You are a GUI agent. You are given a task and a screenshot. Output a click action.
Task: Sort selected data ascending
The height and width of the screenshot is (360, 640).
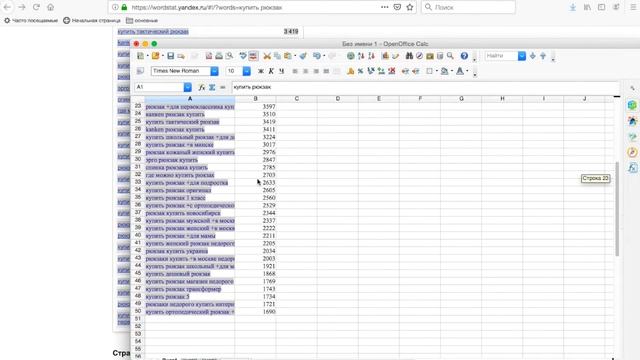[x=361, y=56]
